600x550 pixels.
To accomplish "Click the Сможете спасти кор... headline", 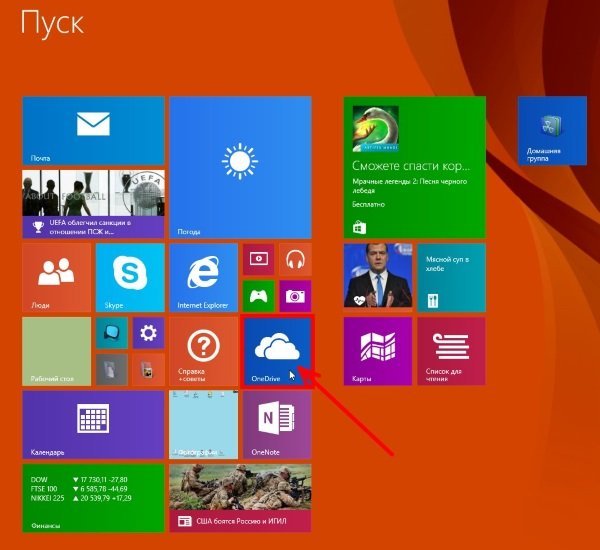I will 411,166.
